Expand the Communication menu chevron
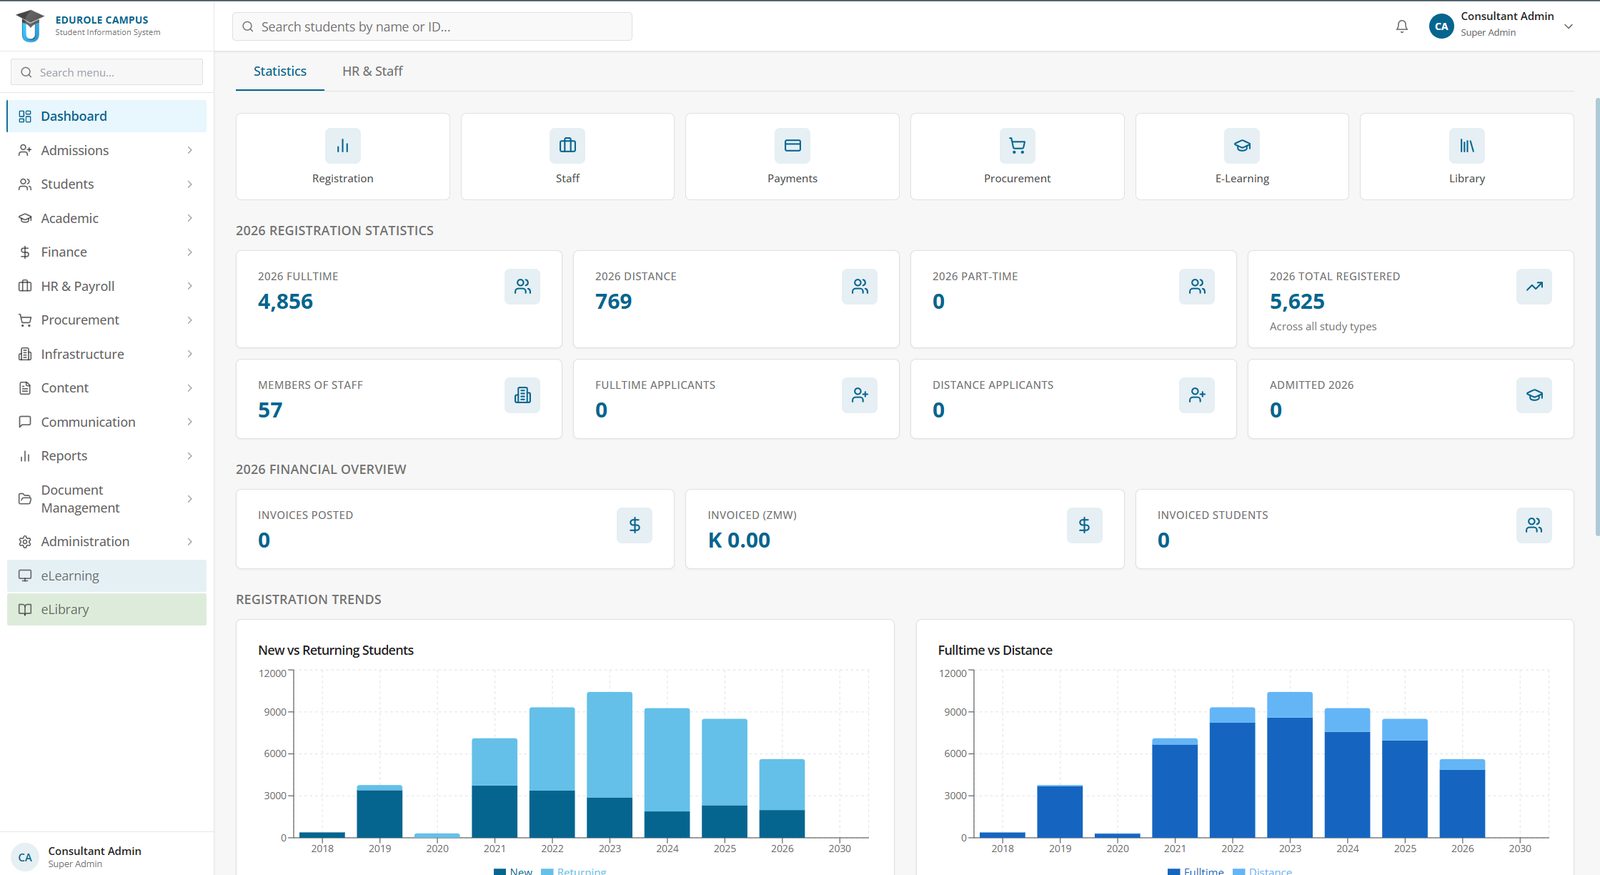The width and height of the screenshot is (1600, 875). (x=190, y=423)
